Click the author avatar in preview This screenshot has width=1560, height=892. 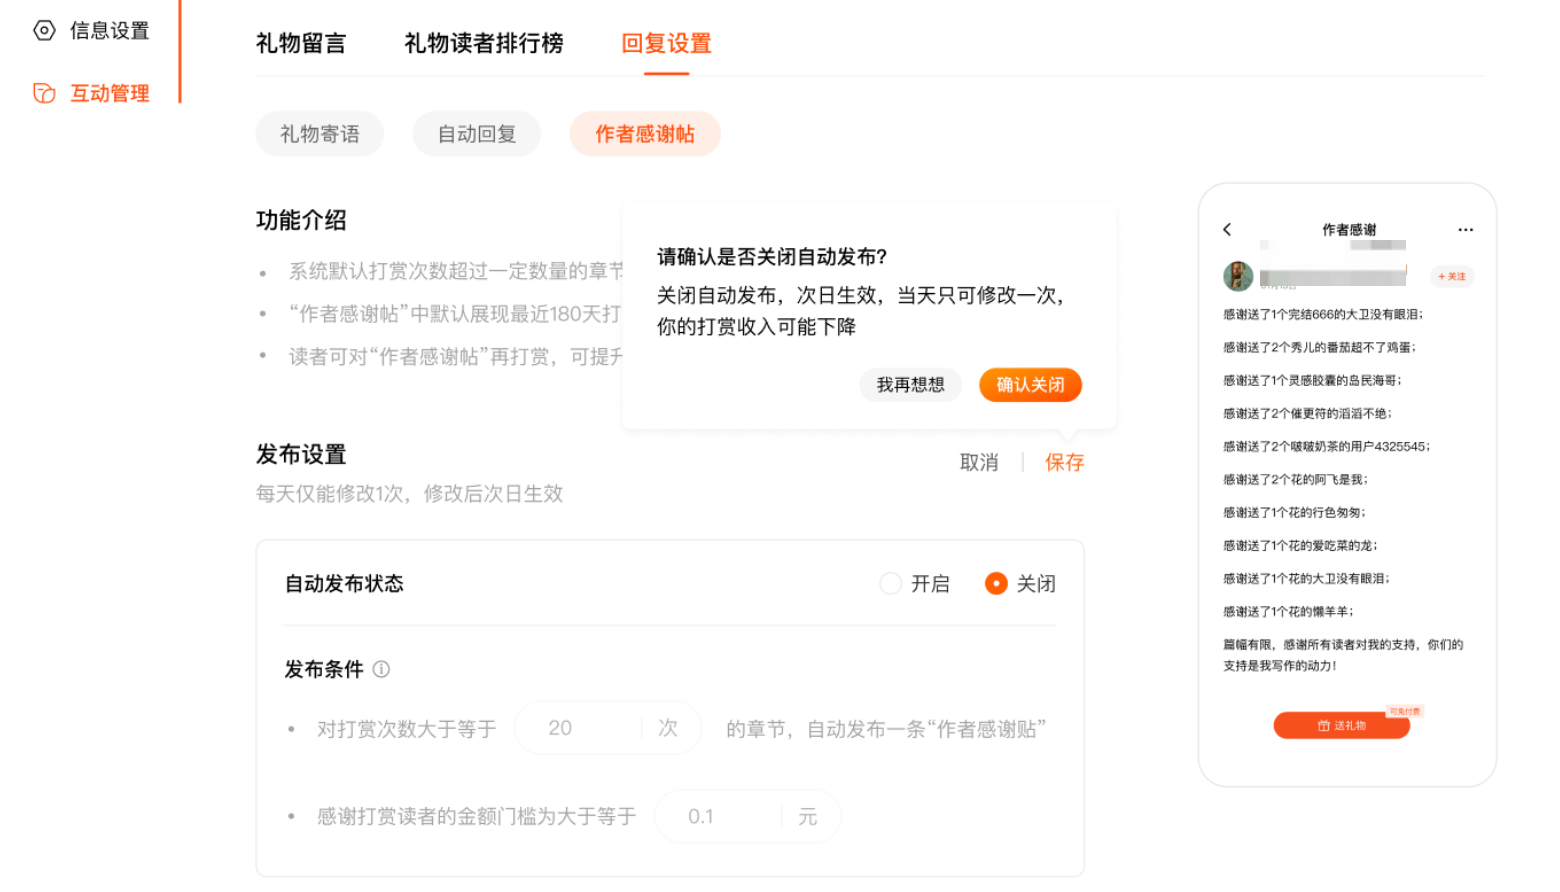[x=1238, y=276]
